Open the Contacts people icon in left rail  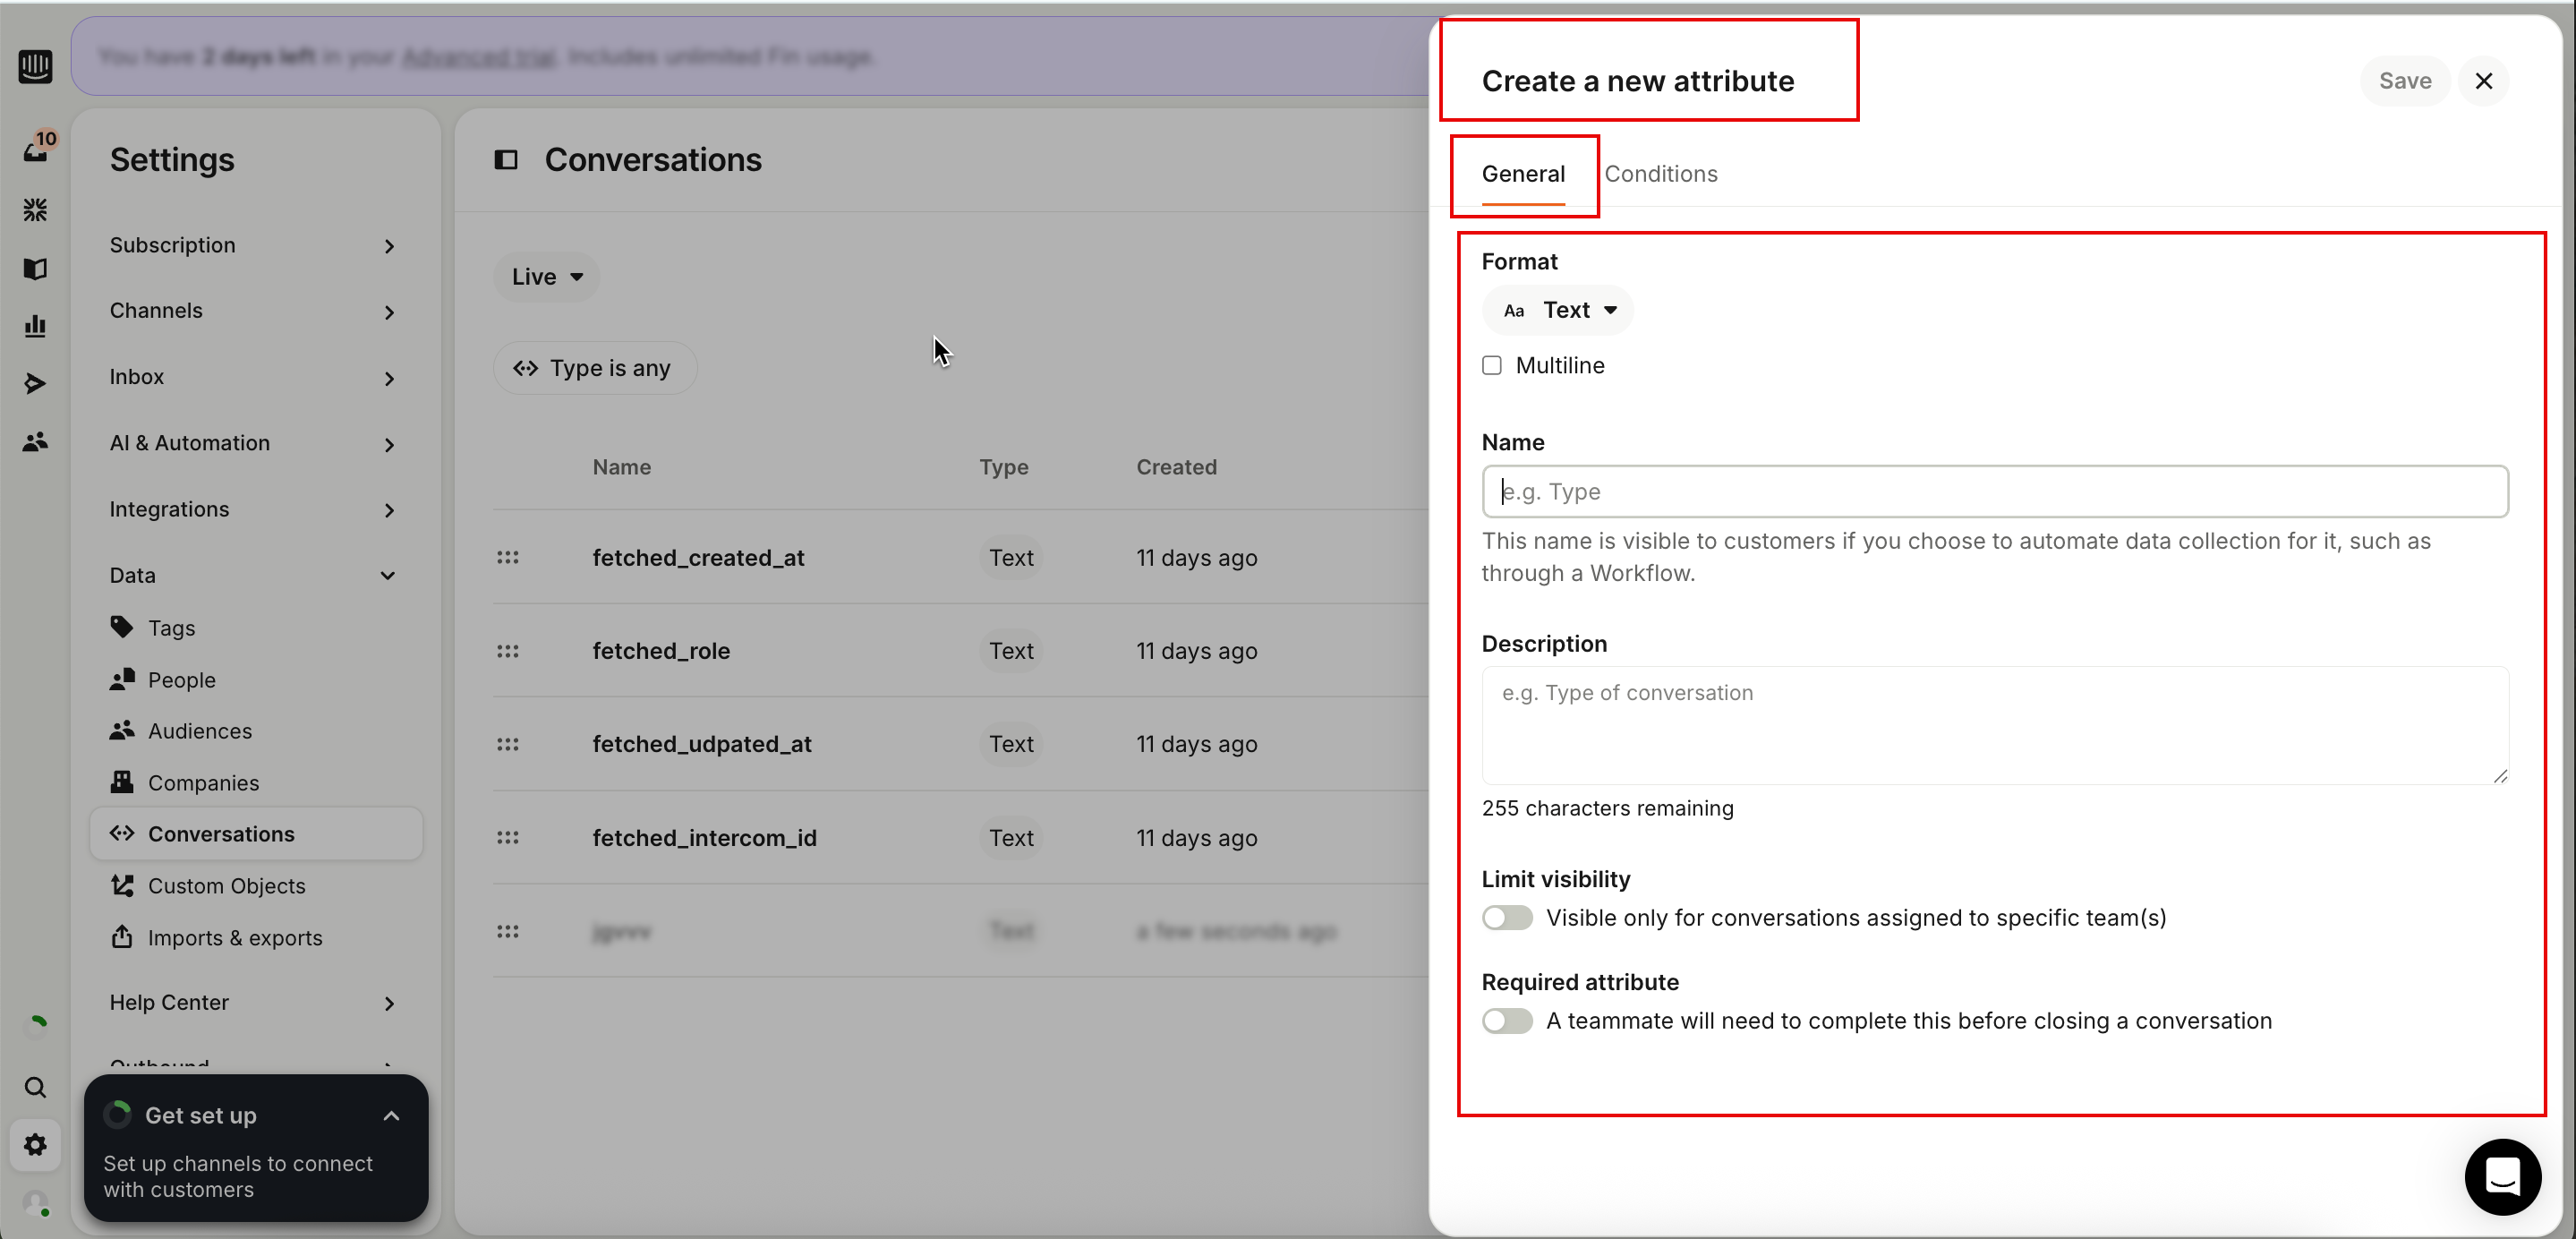[x=35, y=442]
